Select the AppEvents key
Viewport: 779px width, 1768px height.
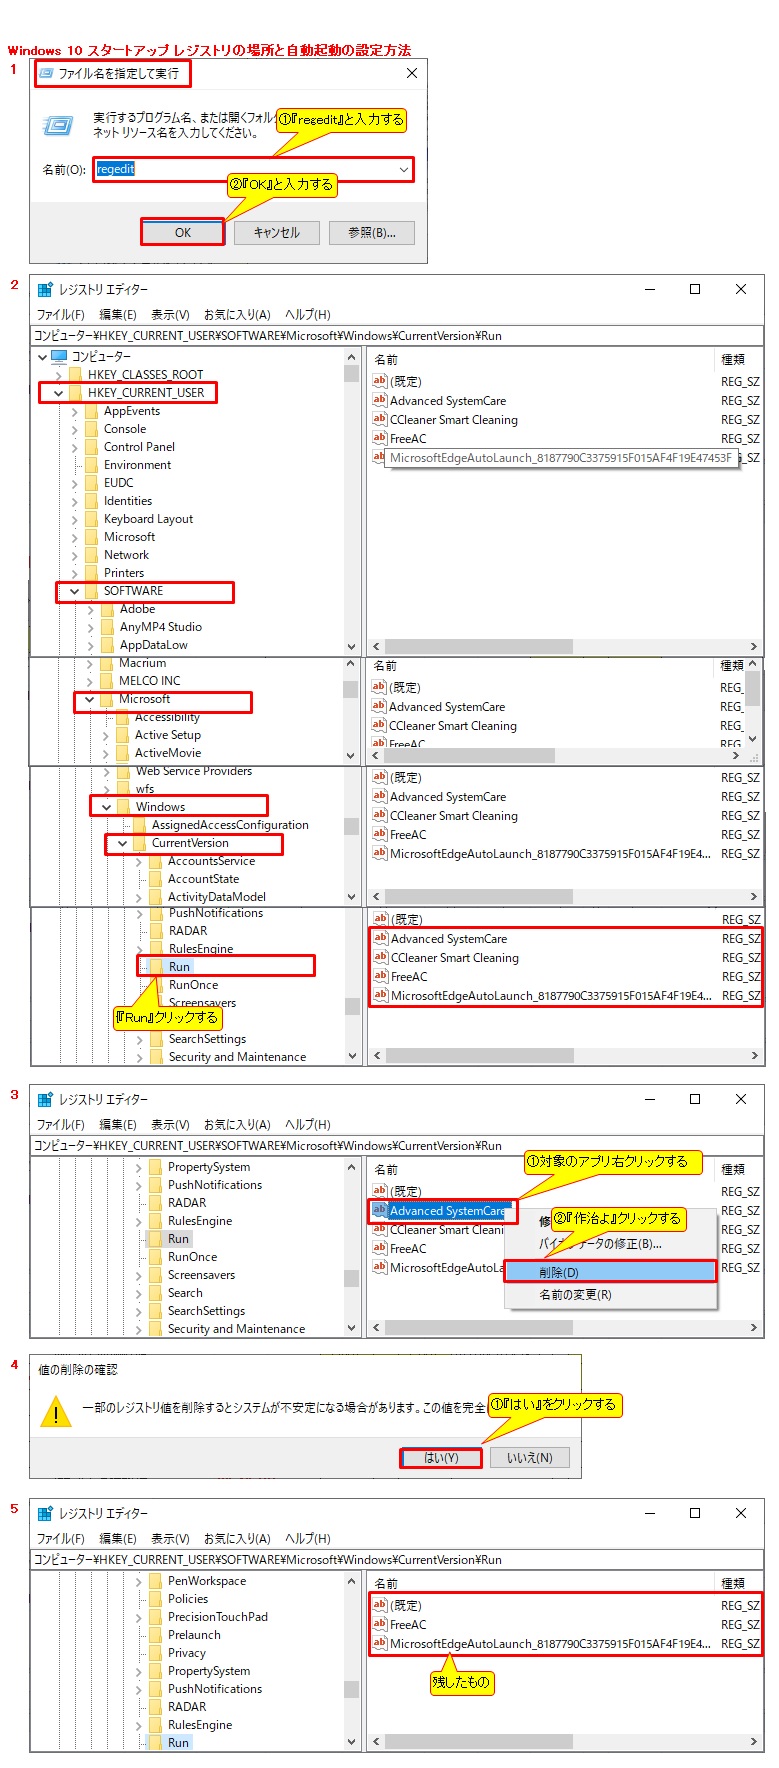pyautogui.click(x=132, y=411)
